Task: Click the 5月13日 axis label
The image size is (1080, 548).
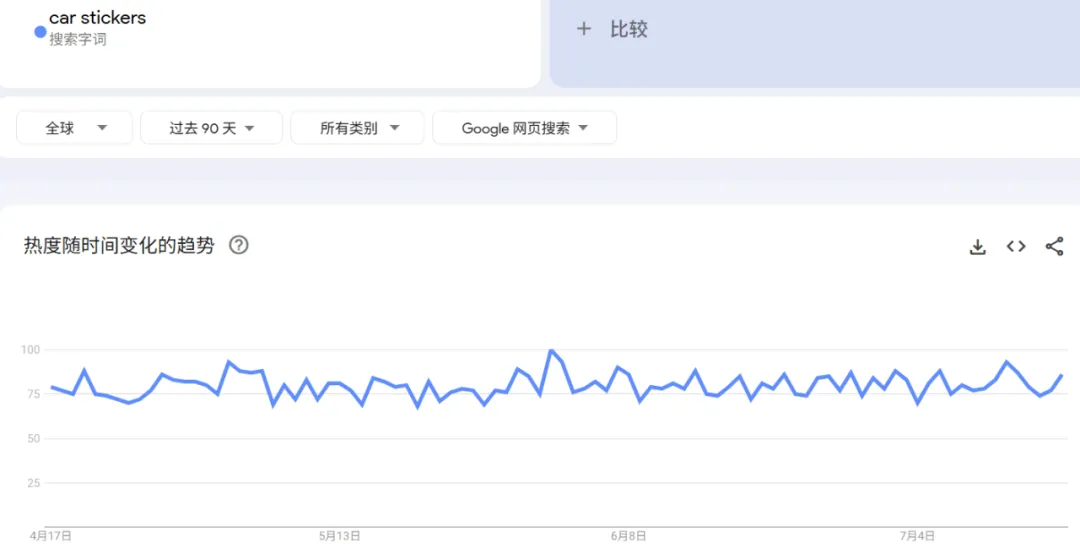Action: tap(340, 536)
